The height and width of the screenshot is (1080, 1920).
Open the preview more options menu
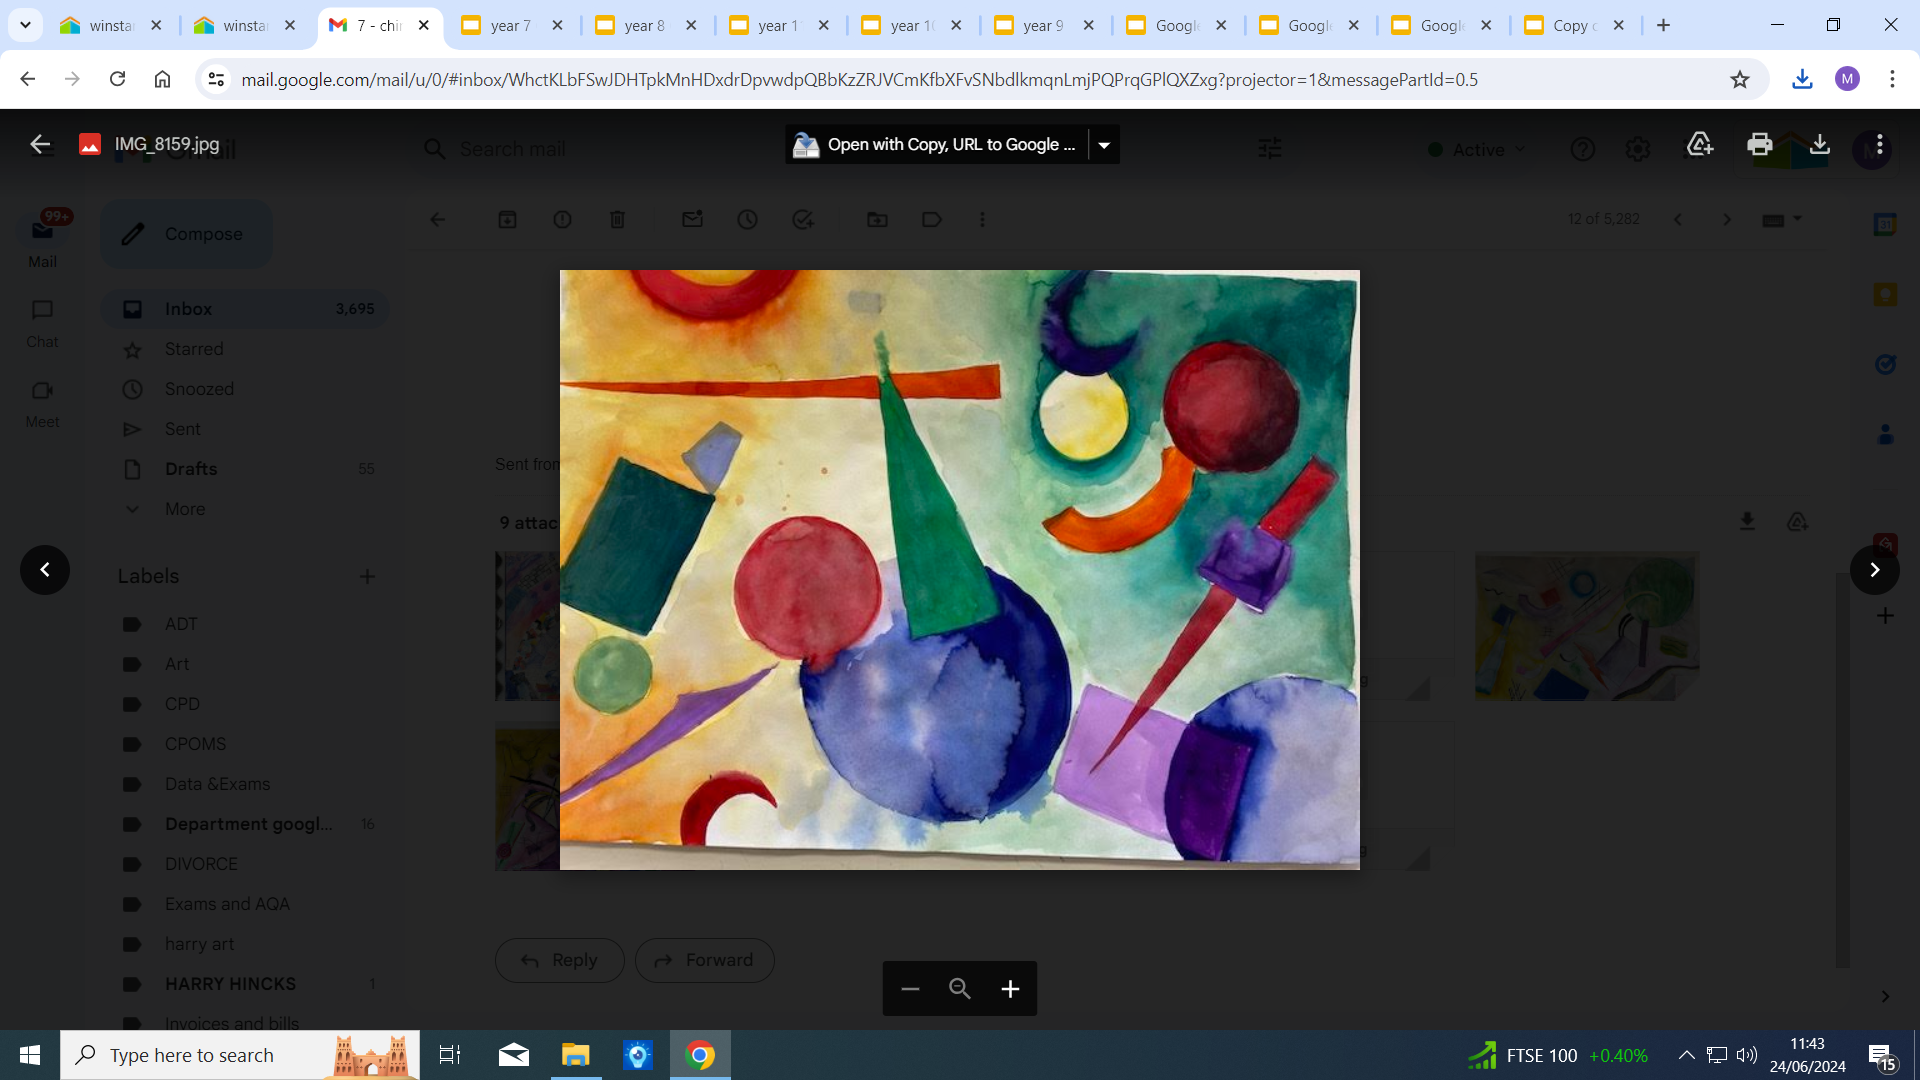pos(1880,144)
